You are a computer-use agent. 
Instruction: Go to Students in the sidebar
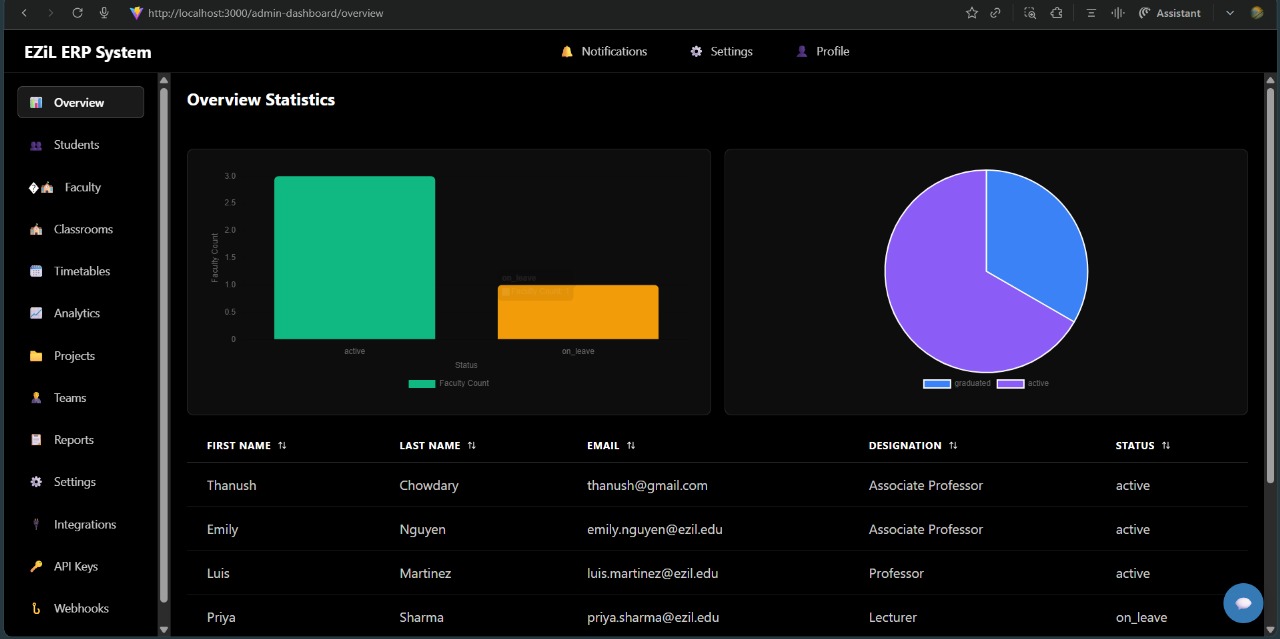tap(76, 145)
